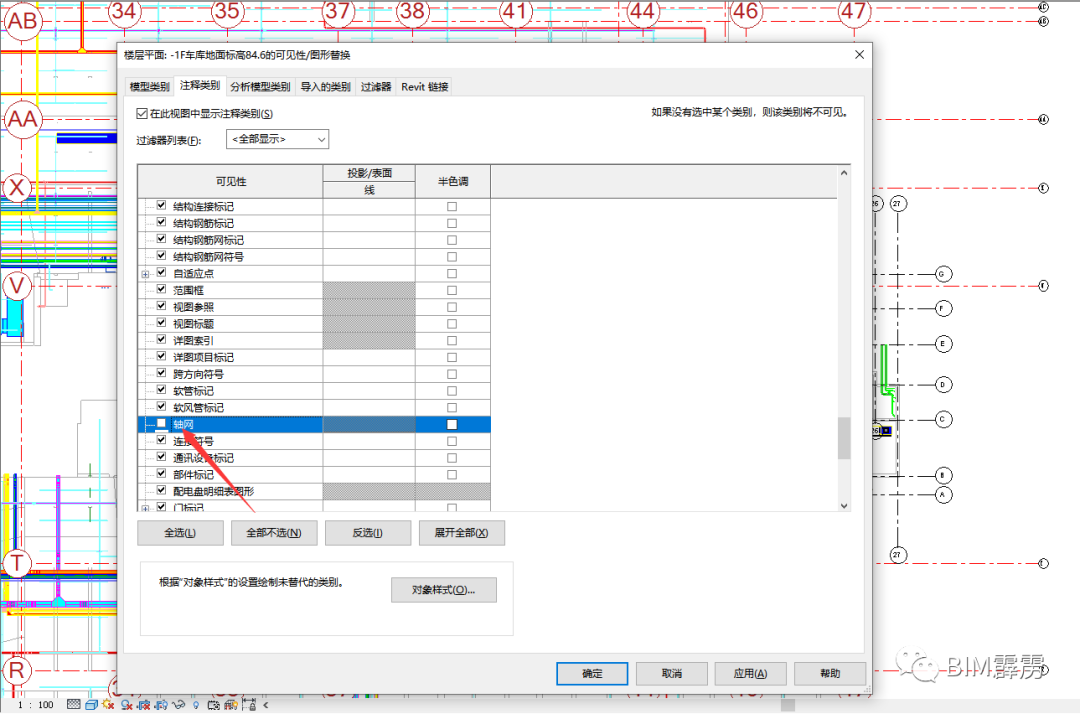Switch to the 注释类别 tab
The image size is (1080, 714).
[200, 85]
